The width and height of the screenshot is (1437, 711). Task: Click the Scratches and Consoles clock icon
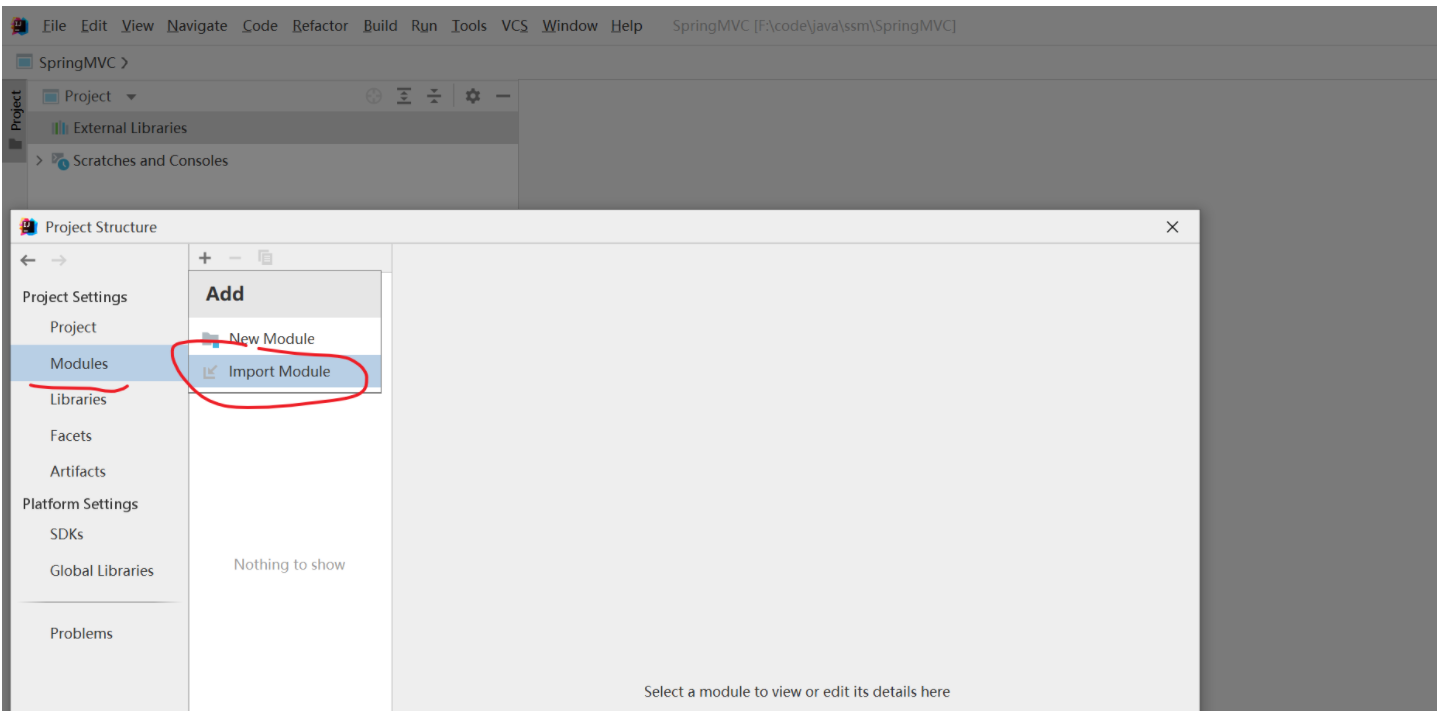click(60, 161)
